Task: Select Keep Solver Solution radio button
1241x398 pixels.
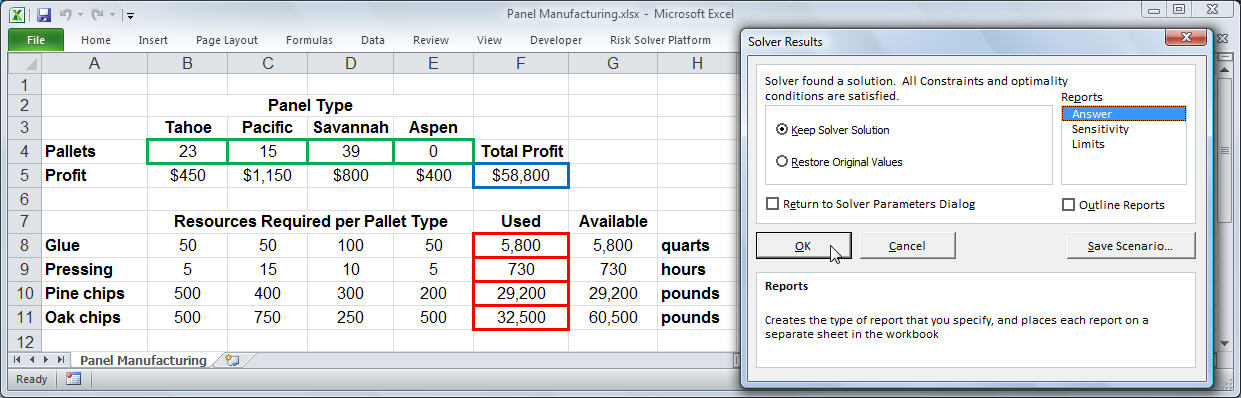Action: point(782,130)
